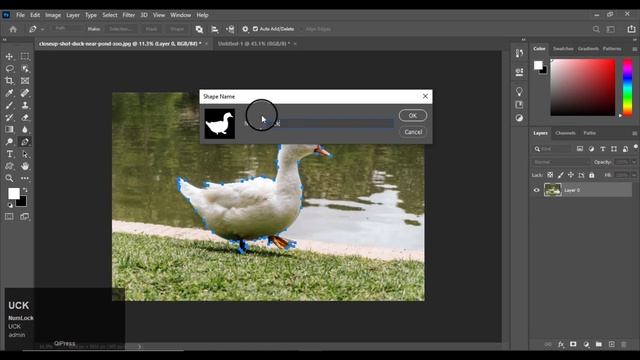640x360 pixels.
Task: Select the Frame tool
Action: [x=25, y=81]
